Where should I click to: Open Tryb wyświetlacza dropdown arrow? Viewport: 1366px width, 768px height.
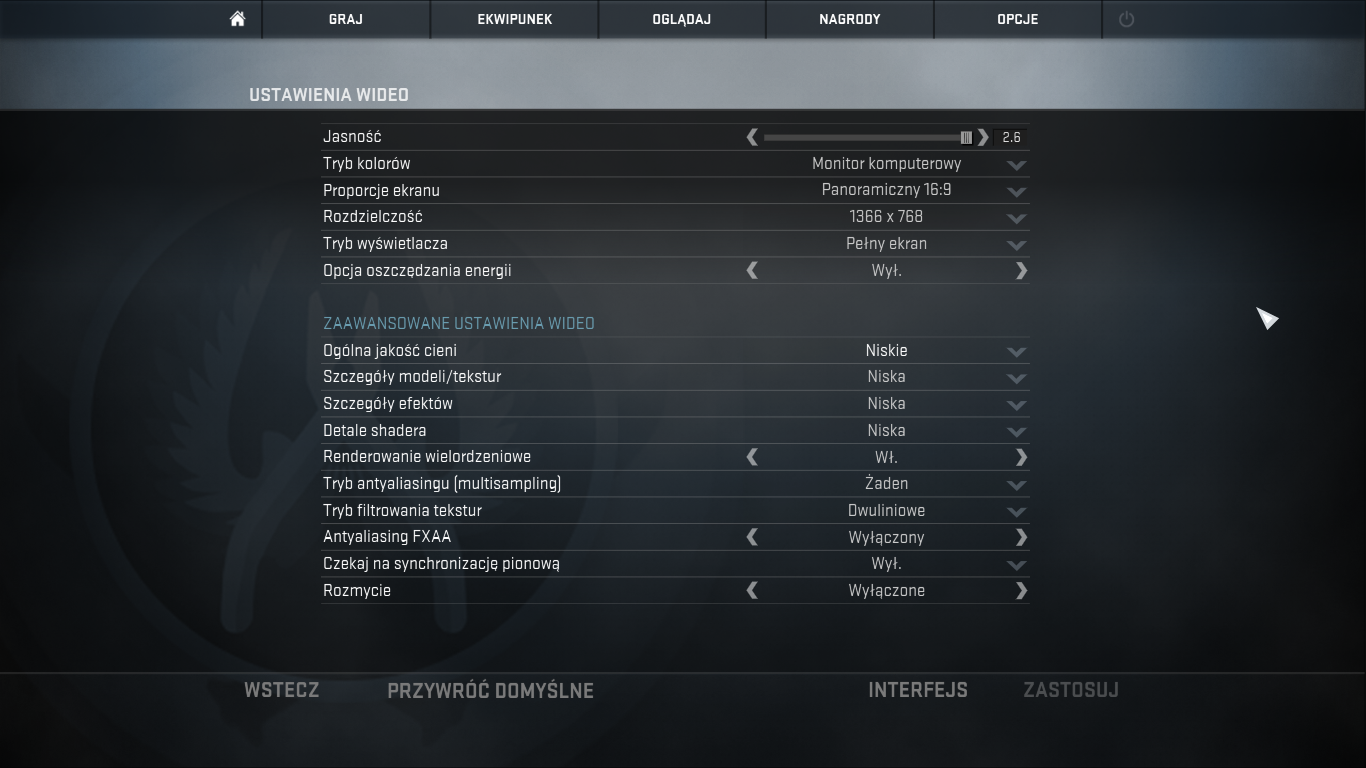click(x=1016, y=245)
